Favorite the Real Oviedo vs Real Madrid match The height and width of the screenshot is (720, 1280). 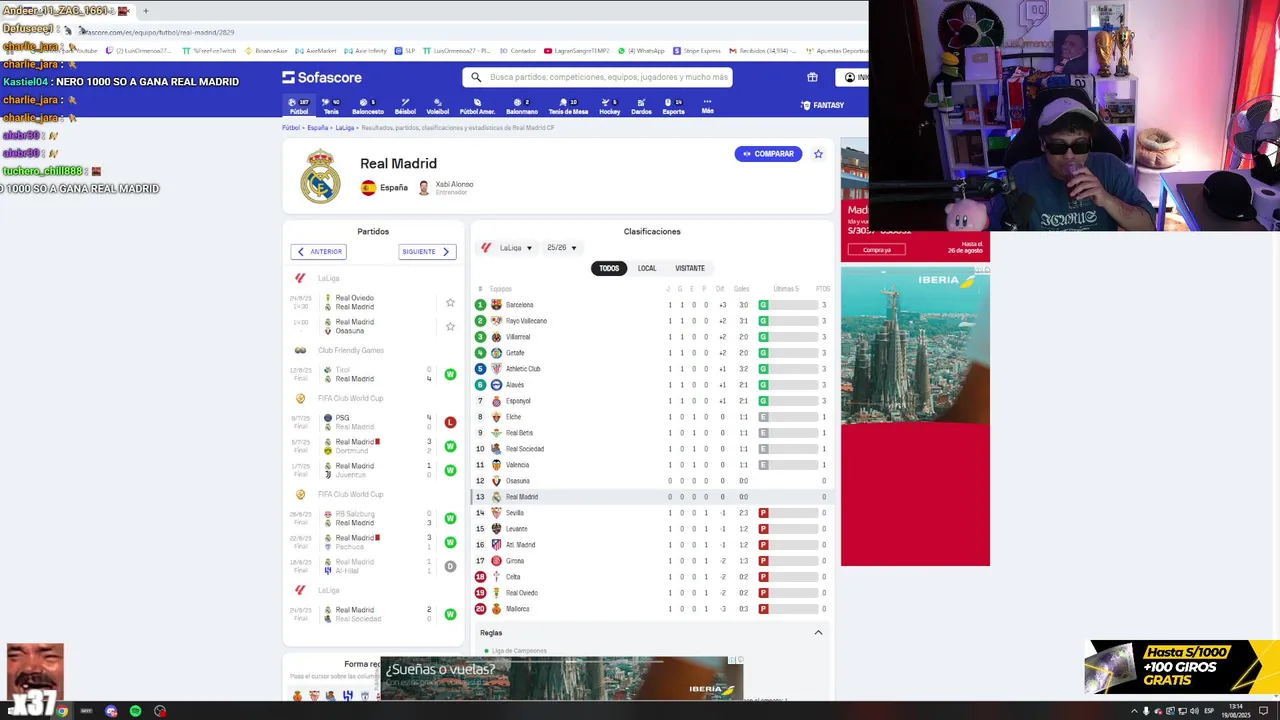point(450,302)
